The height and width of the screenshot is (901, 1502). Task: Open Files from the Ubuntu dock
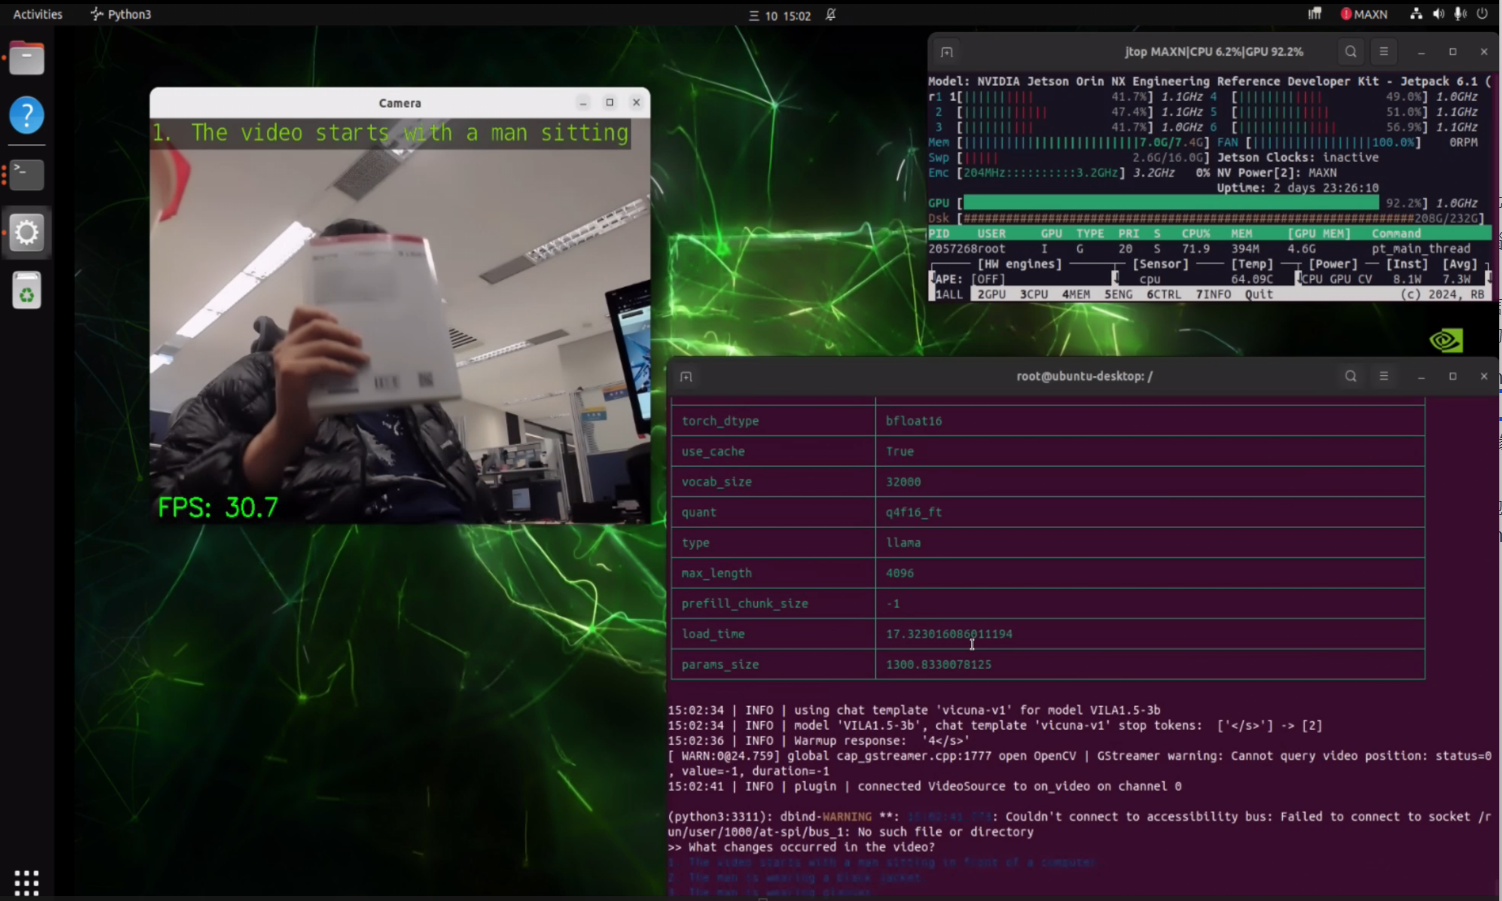click(27, 58)
